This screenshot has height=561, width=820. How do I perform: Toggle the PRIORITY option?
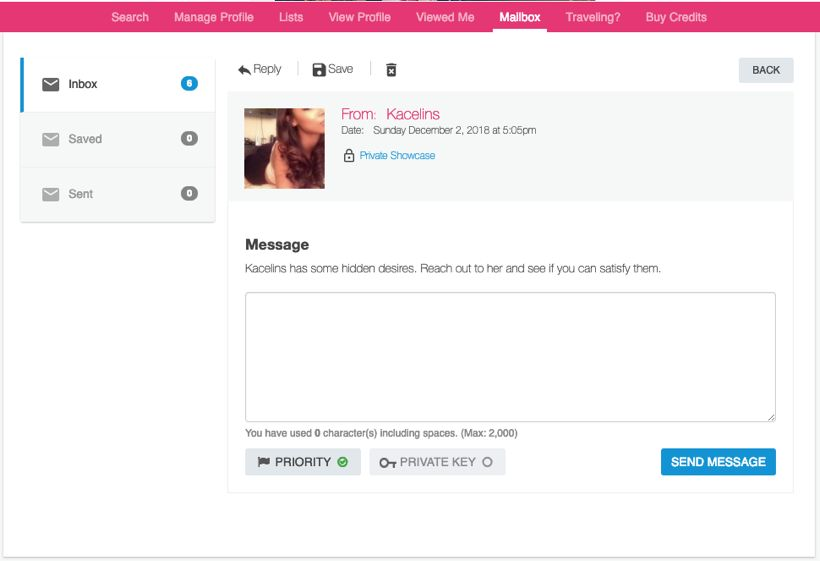pyautogui.click(x=303, y=462)
